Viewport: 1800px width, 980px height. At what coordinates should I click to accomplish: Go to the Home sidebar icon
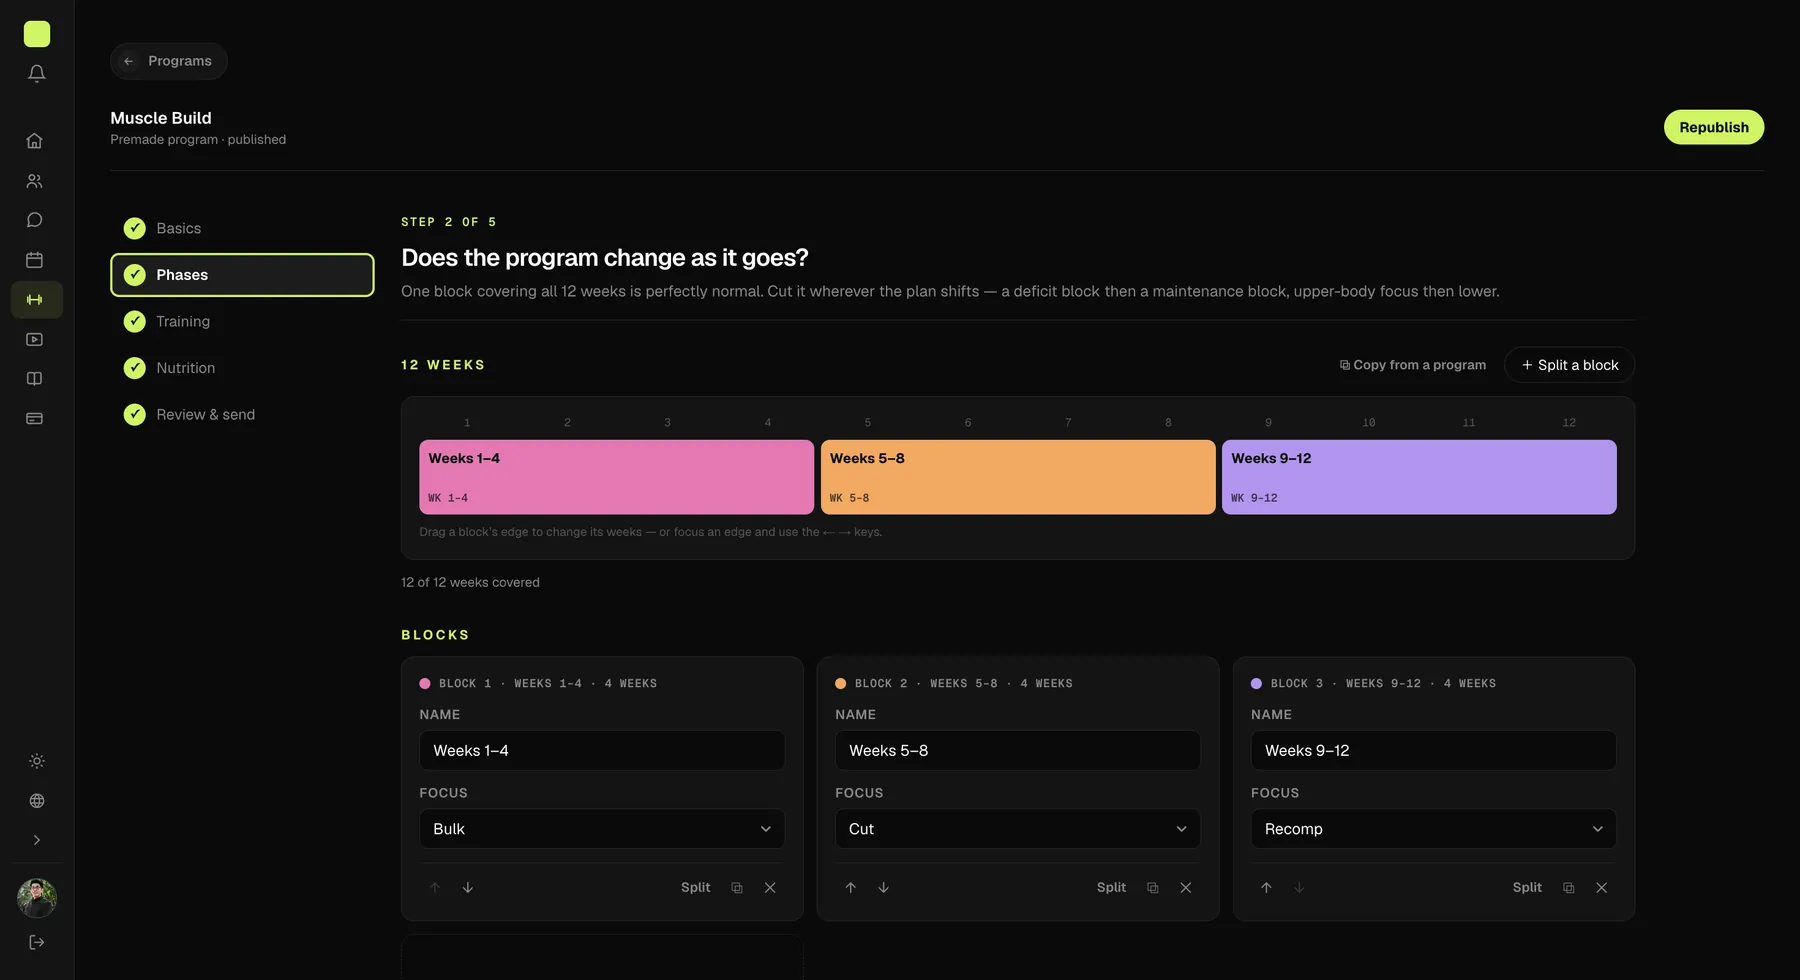(x=35, y=141)
